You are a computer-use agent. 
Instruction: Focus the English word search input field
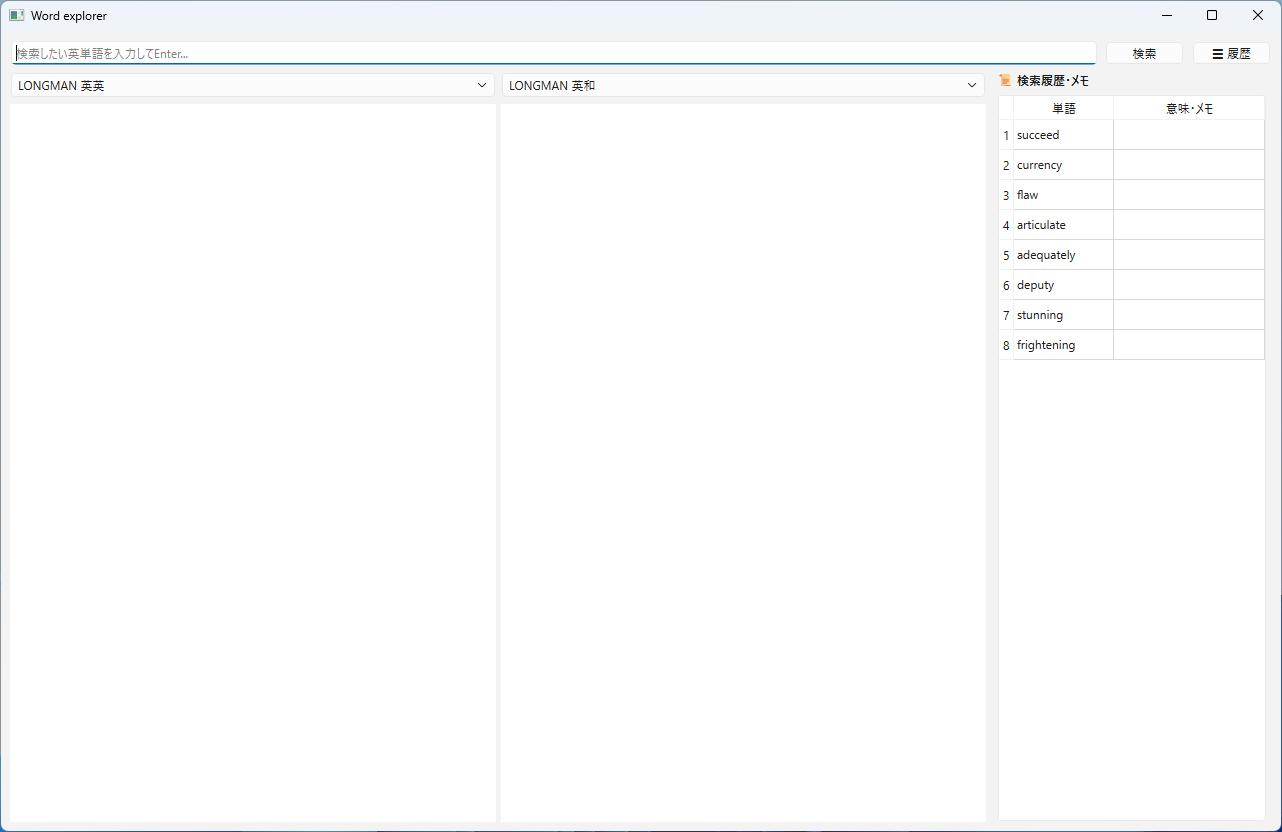pyautogui.click(x=554, y=53)
